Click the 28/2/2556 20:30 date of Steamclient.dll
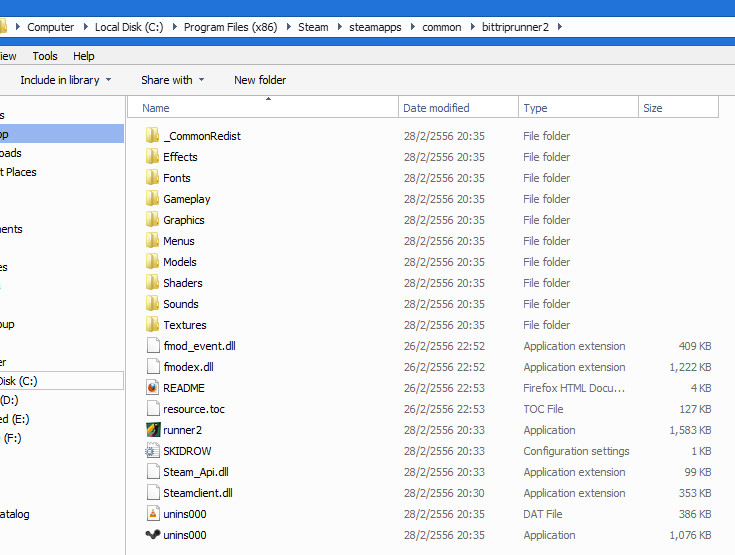 click(x=444, y=493)
